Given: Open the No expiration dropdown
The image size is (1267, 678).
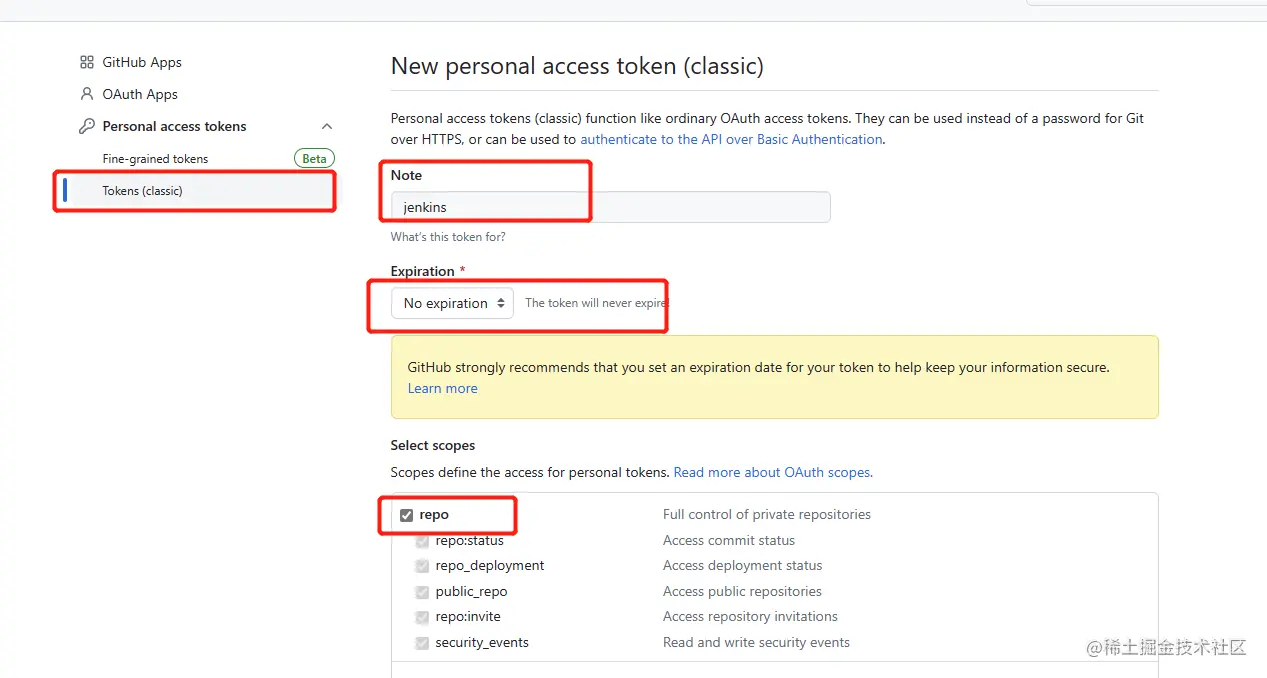Looking at the screenshot, I should click(452, 303).
